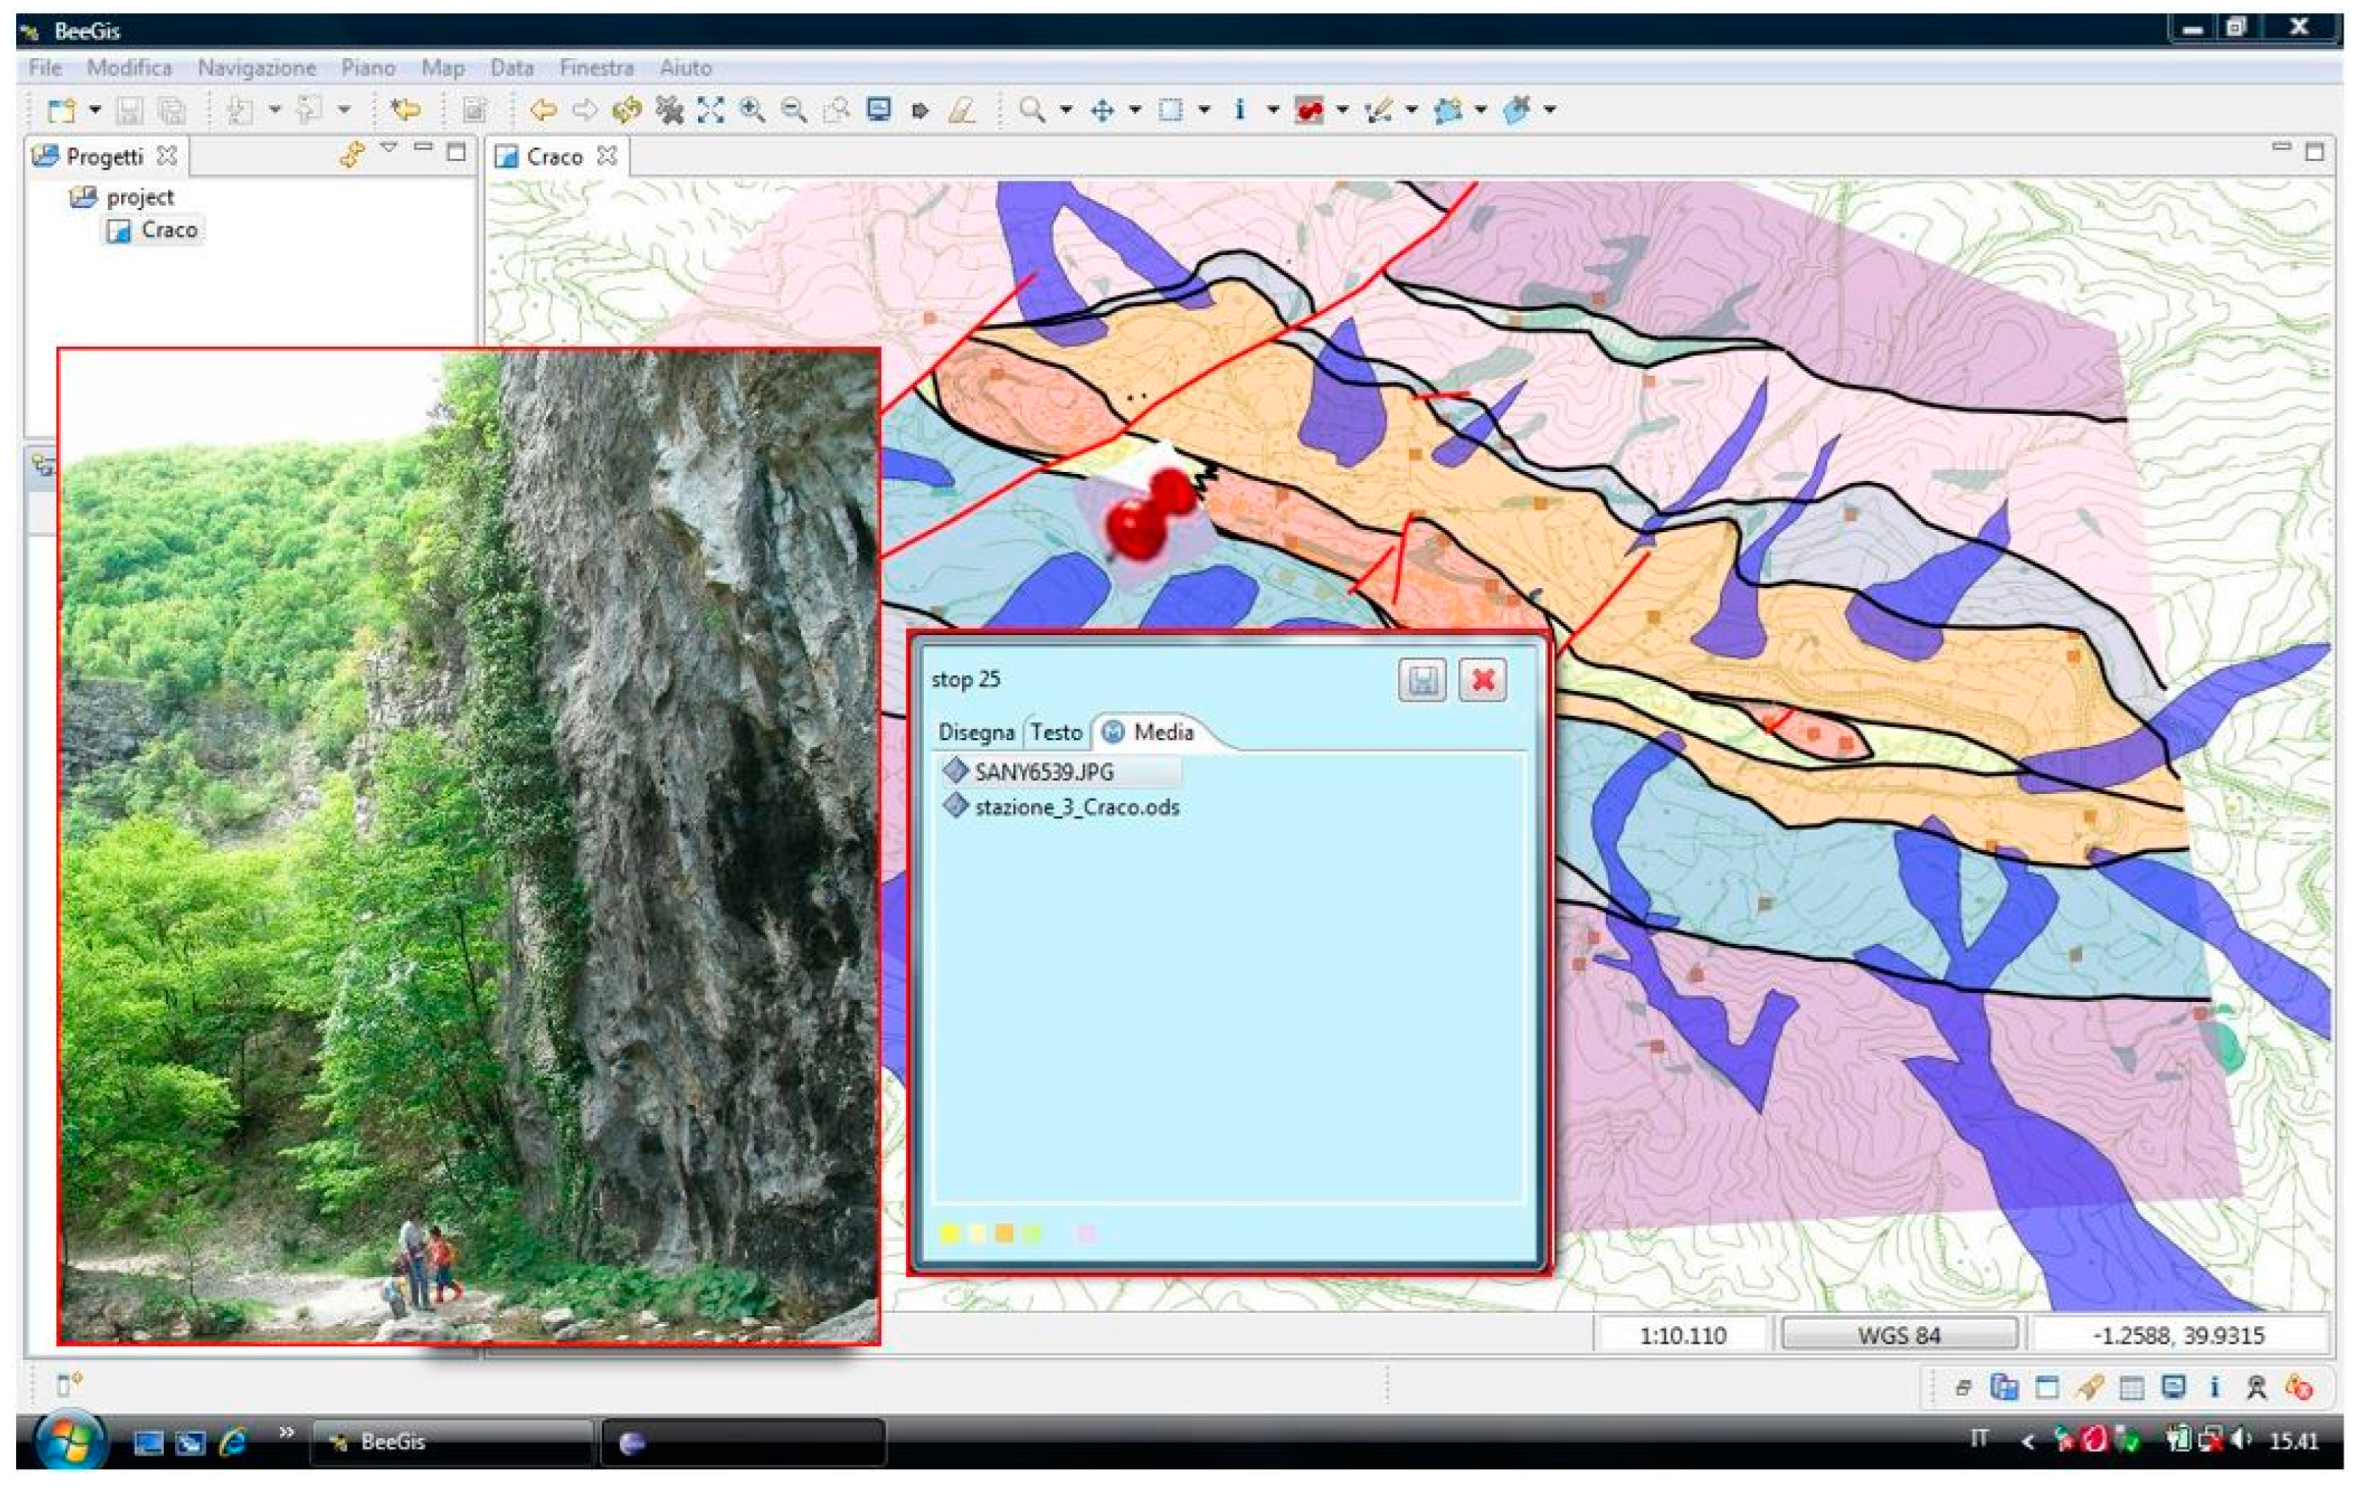2355x1497 pixels.
Task: Click the link-with-editor icon in Progetti panel
Action: (351, 154)
